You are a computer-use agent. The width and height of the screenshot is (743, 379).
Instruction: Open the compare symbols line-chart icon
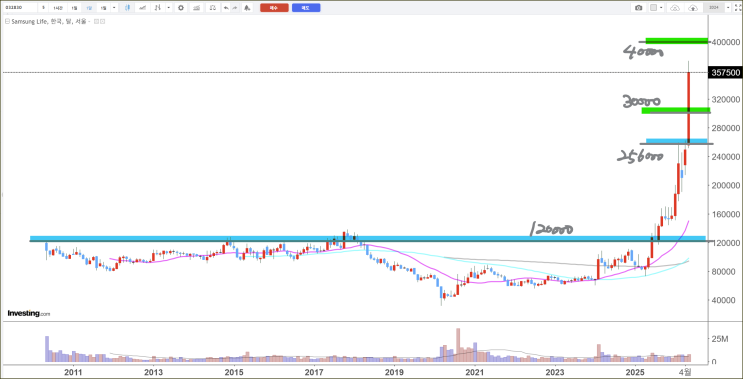point(142,8)
